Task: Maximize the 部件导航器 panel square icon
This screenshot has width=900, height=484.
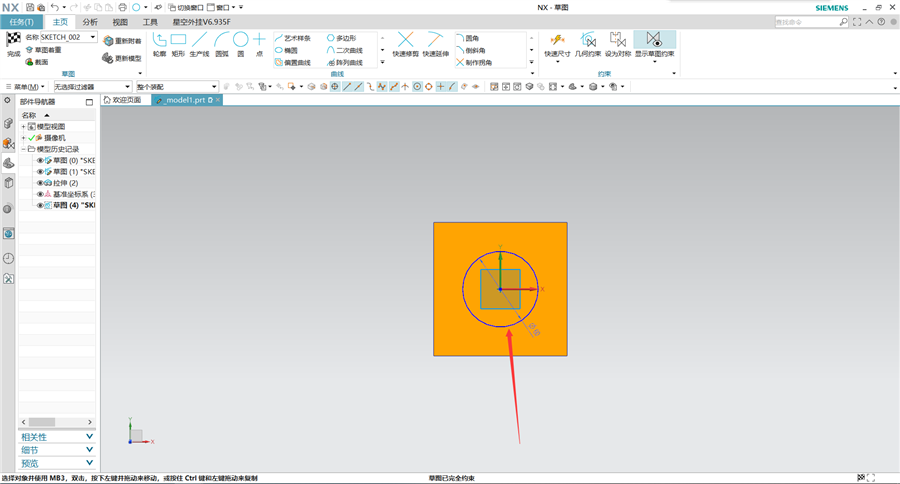Action: 89,102
